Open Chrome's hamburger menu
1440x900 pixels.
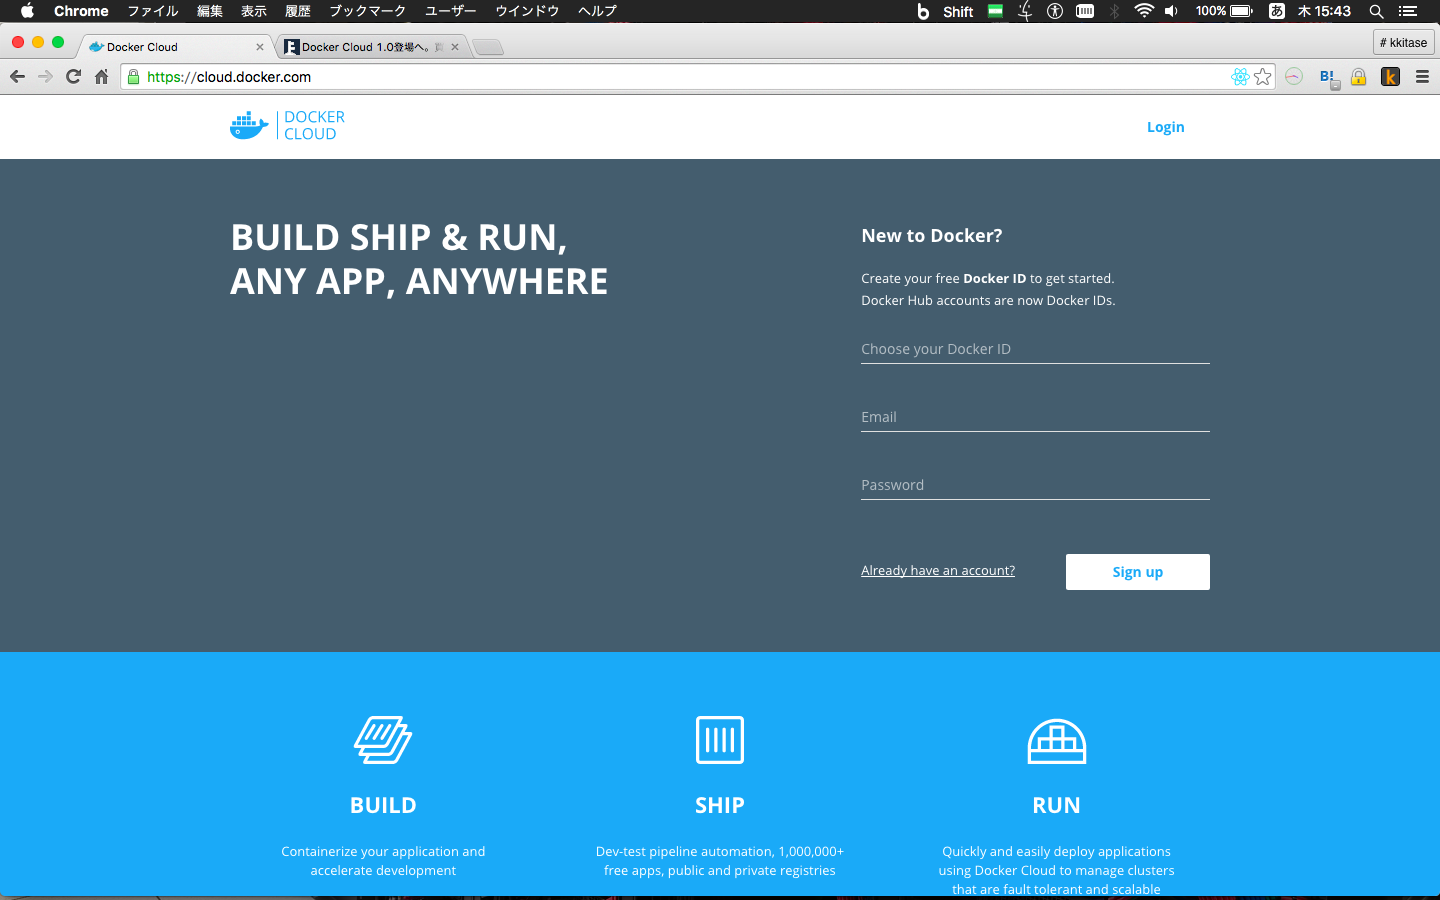(1421, 76)
